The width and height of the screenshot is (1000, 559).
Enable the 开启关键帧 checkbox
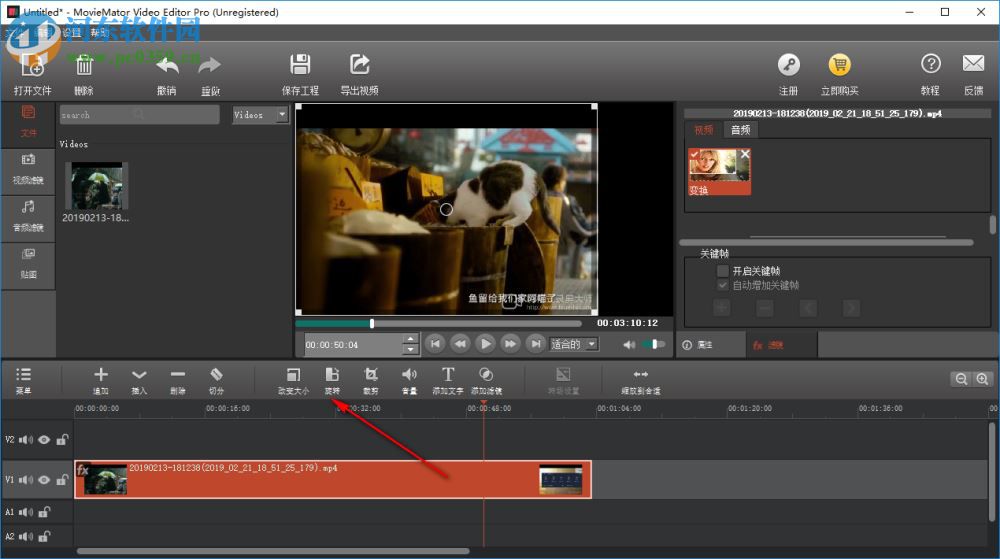723,271
